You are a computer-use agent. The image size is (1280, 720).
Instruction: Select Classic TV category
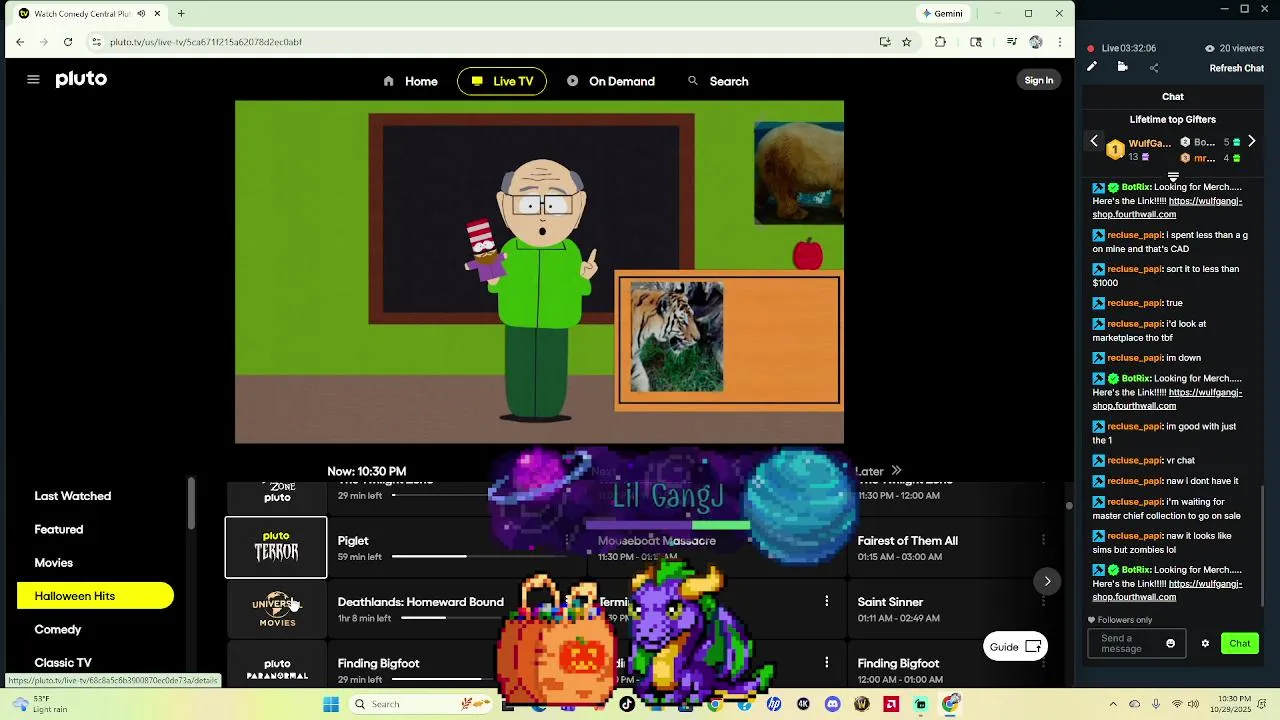click(63, 663)
